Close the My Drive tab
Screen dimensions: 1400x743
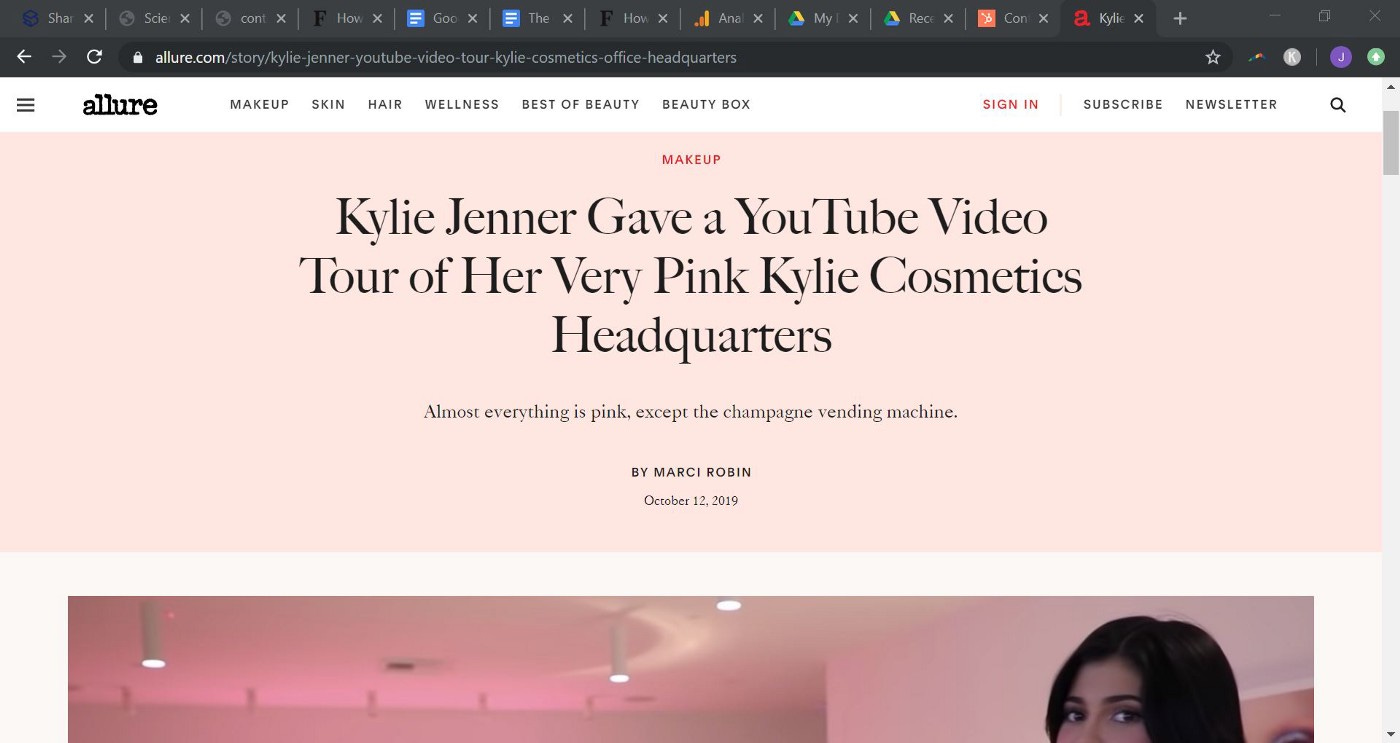coord(852,18)
